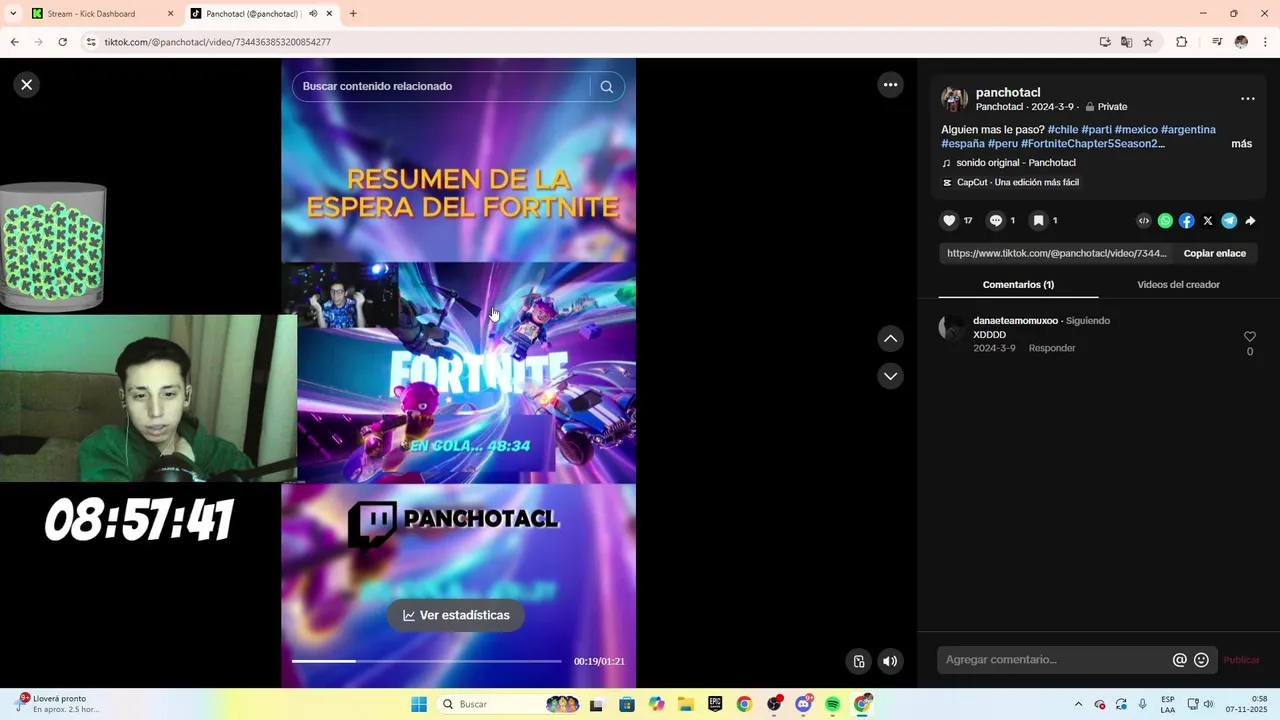Go to the next video with the down arrow

890,376
